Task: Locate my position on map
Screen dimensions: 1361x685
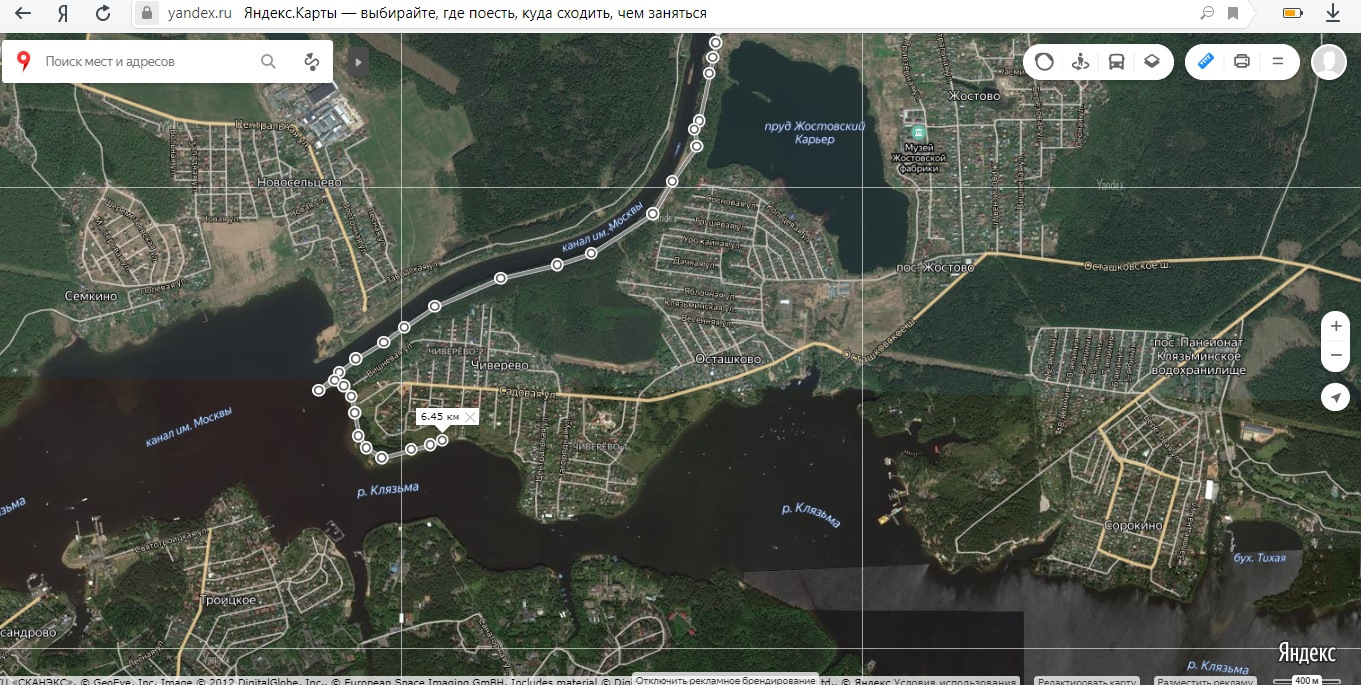Action: [1335, 397]
